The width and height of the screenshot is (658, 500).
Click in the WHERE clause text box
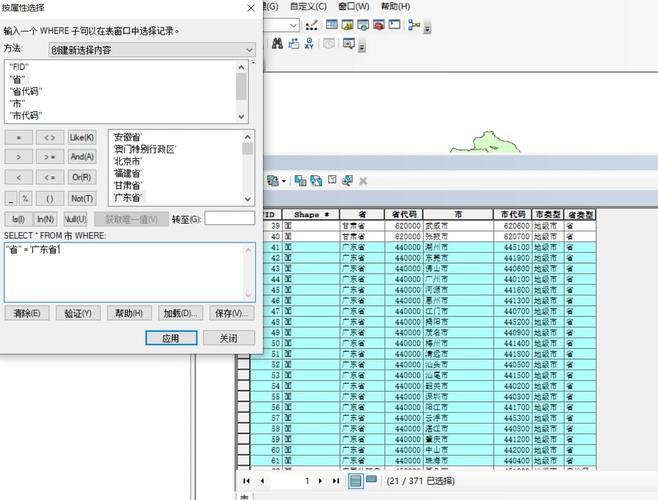point(130,272)
